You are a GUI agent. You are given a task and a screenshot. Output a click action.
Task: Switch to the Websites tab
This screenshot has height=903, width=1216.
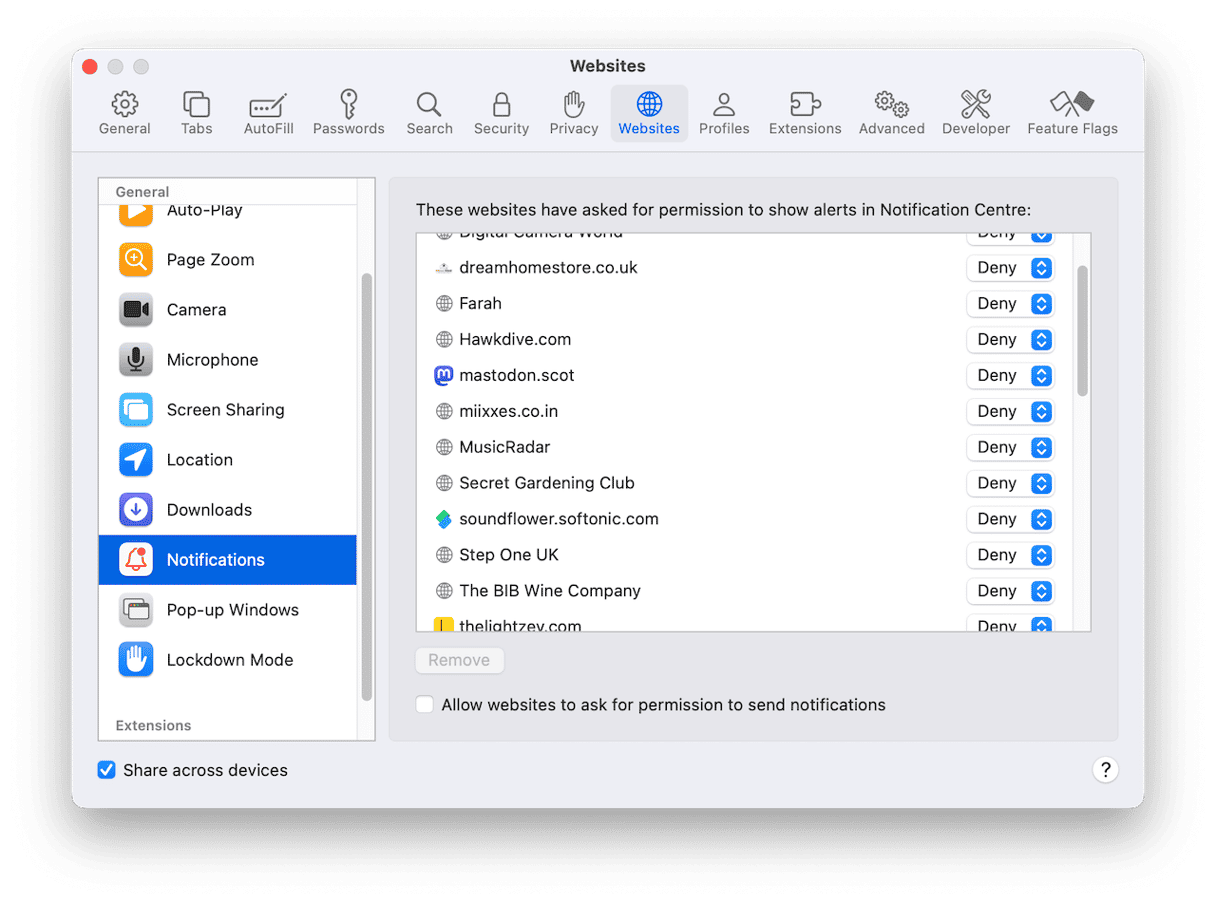click(x=649, y=113)
